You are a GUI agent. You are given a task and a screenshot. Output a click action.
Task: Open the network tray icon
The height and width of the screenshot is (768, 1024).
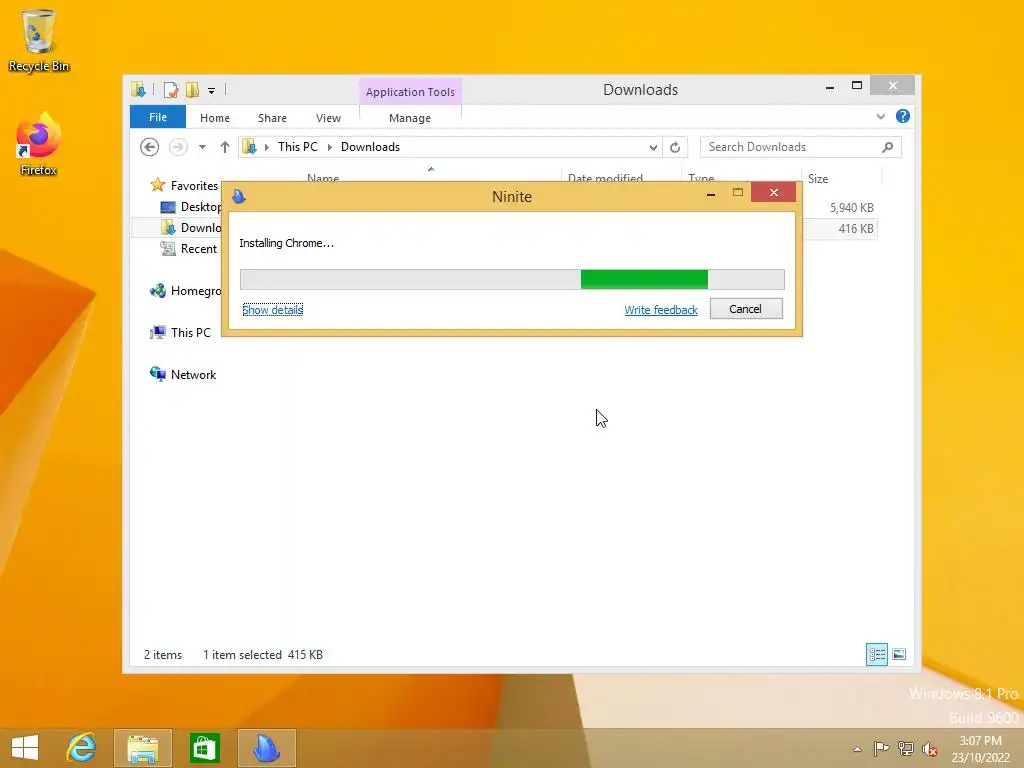906,748
